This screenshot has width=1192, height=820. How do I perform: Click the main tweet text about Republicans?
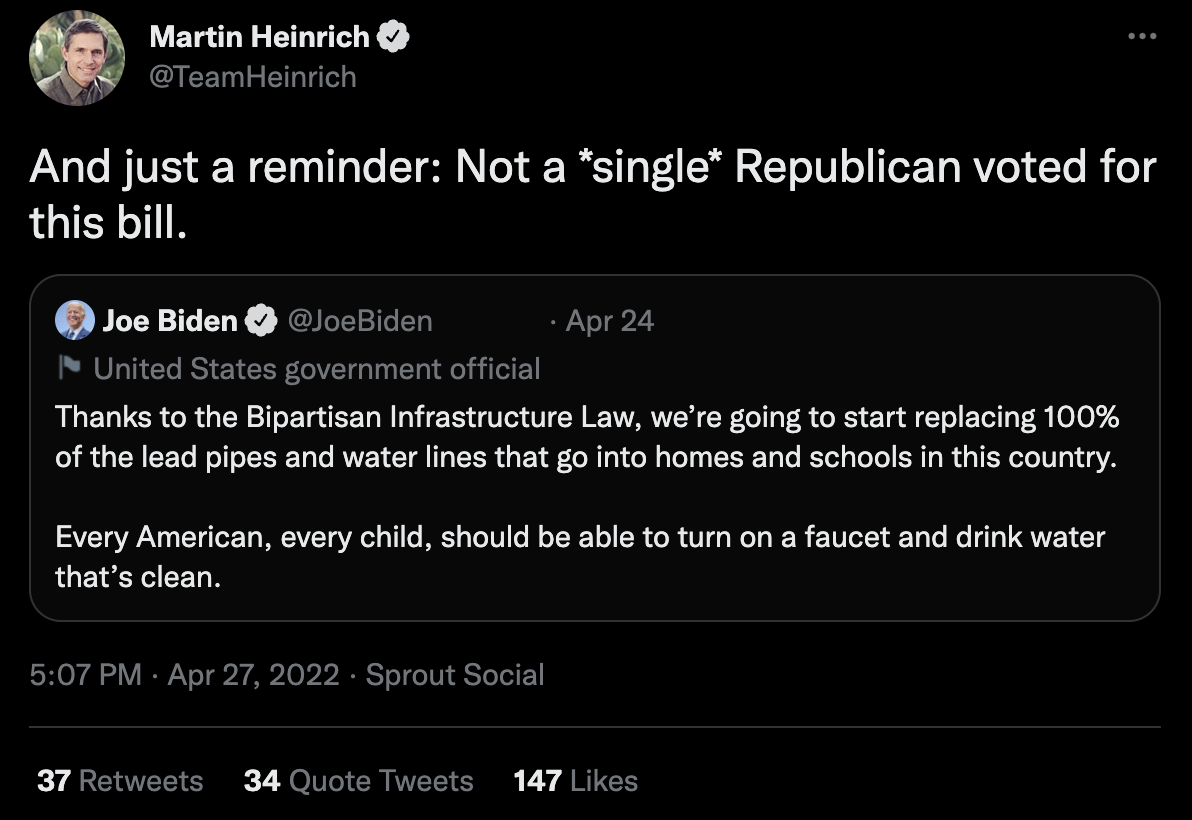pyautogui.click(x=592, y=194)
